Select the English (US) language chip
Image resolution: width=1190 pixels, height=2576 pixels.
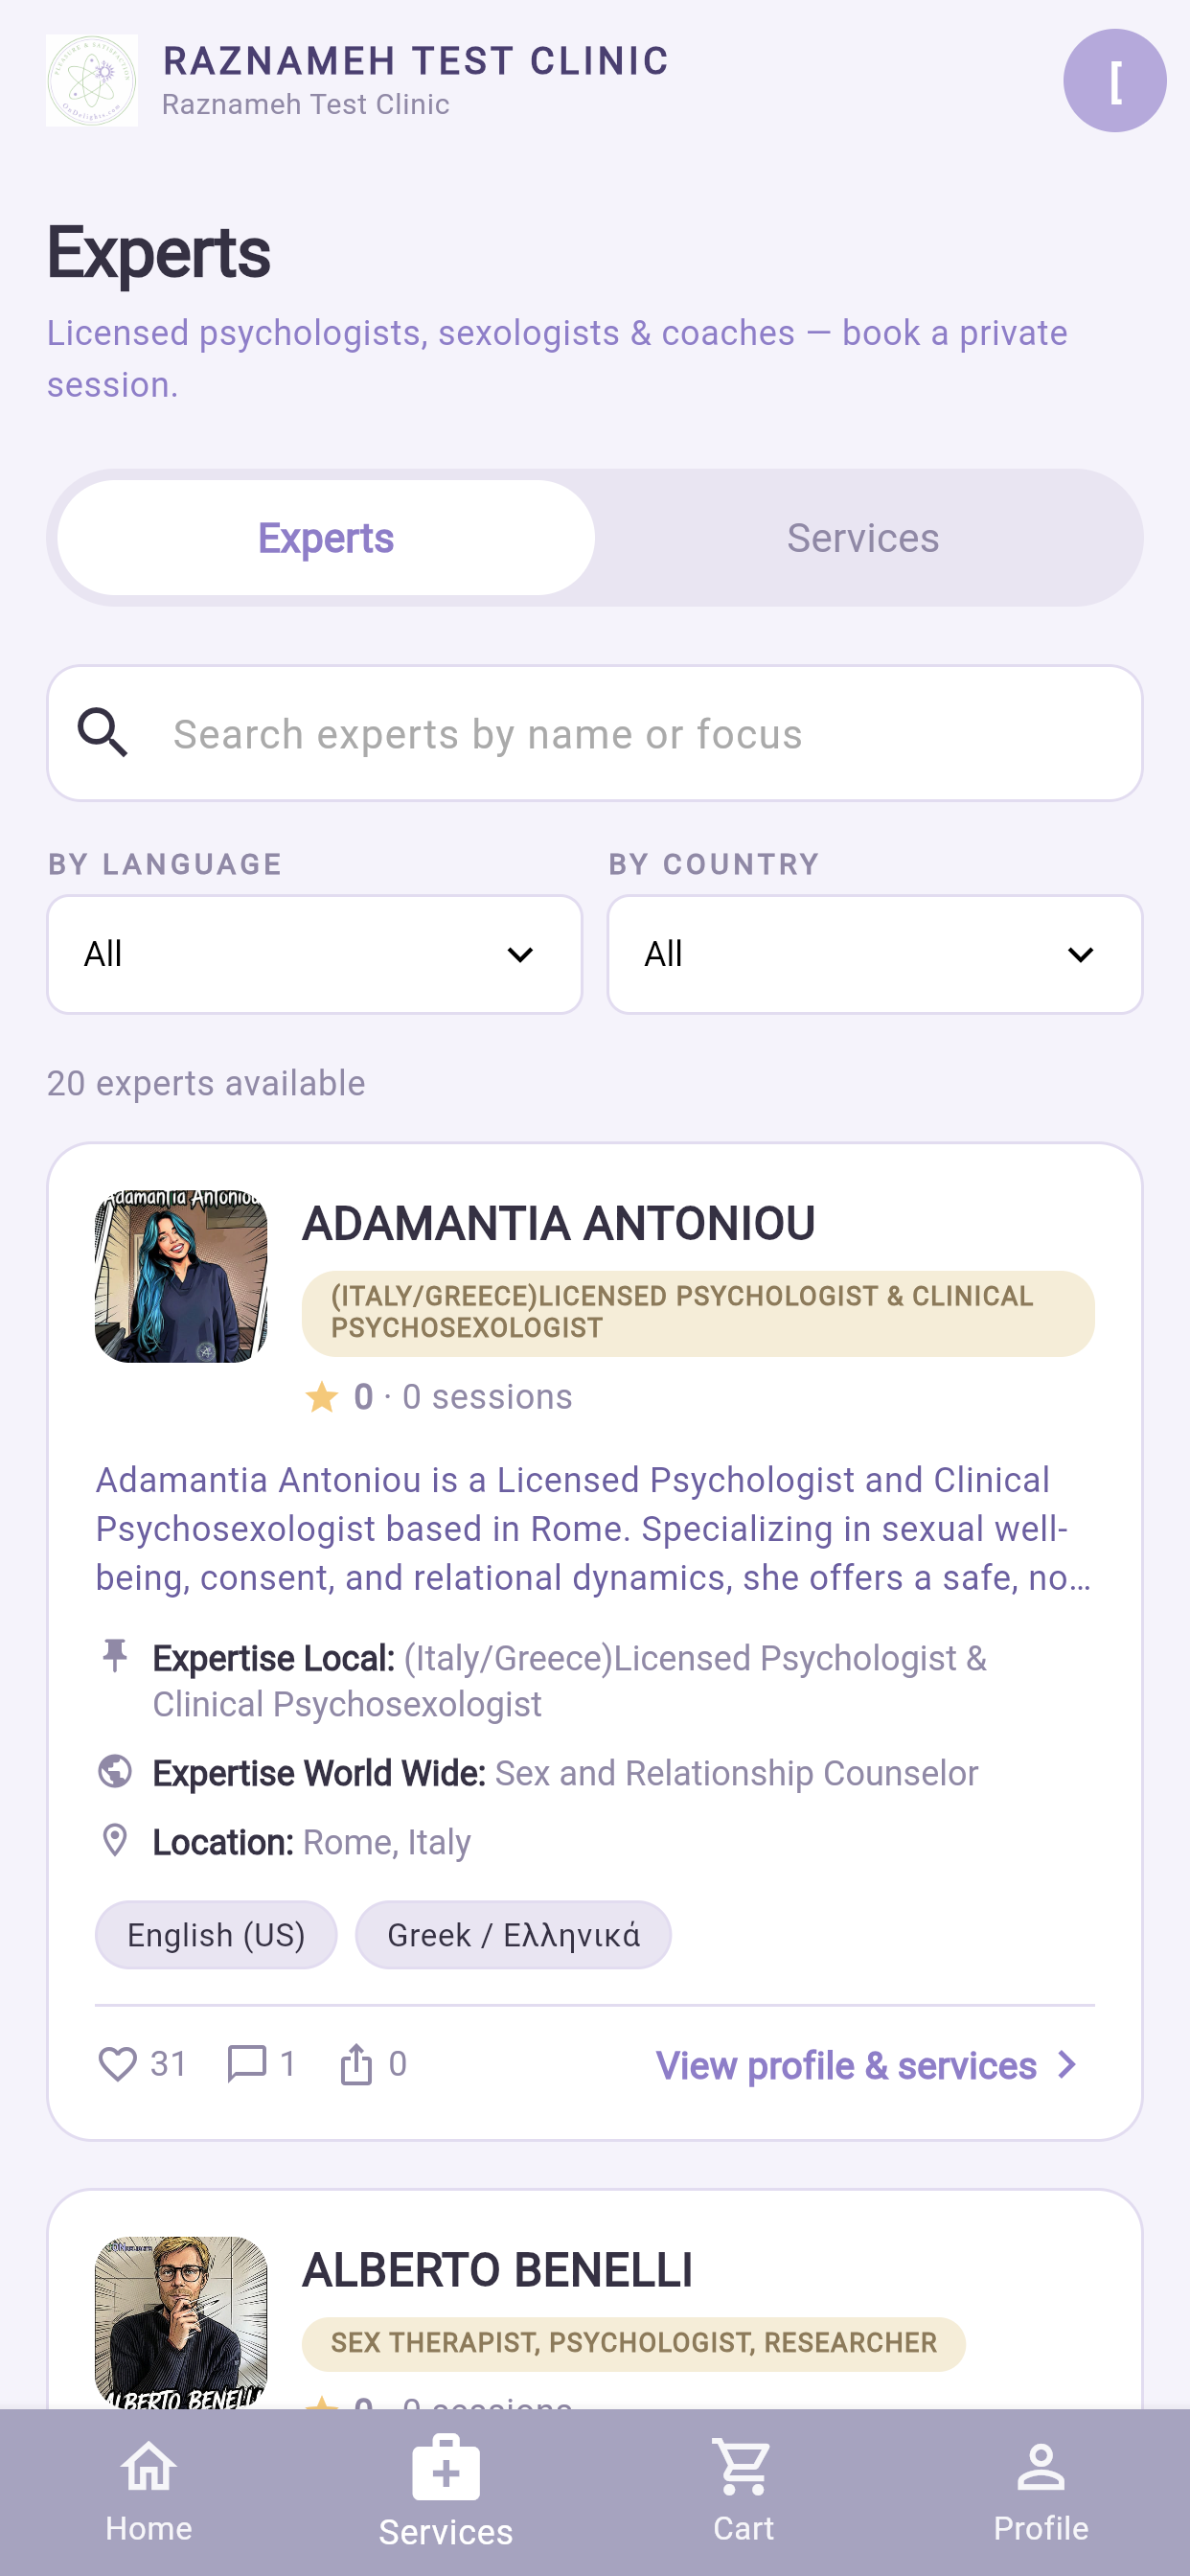216,1935
